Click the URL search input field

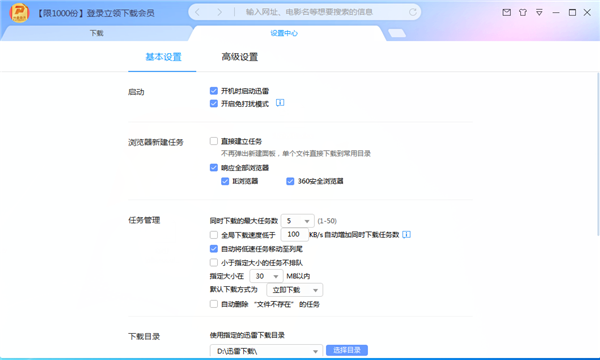pos(309,12)
